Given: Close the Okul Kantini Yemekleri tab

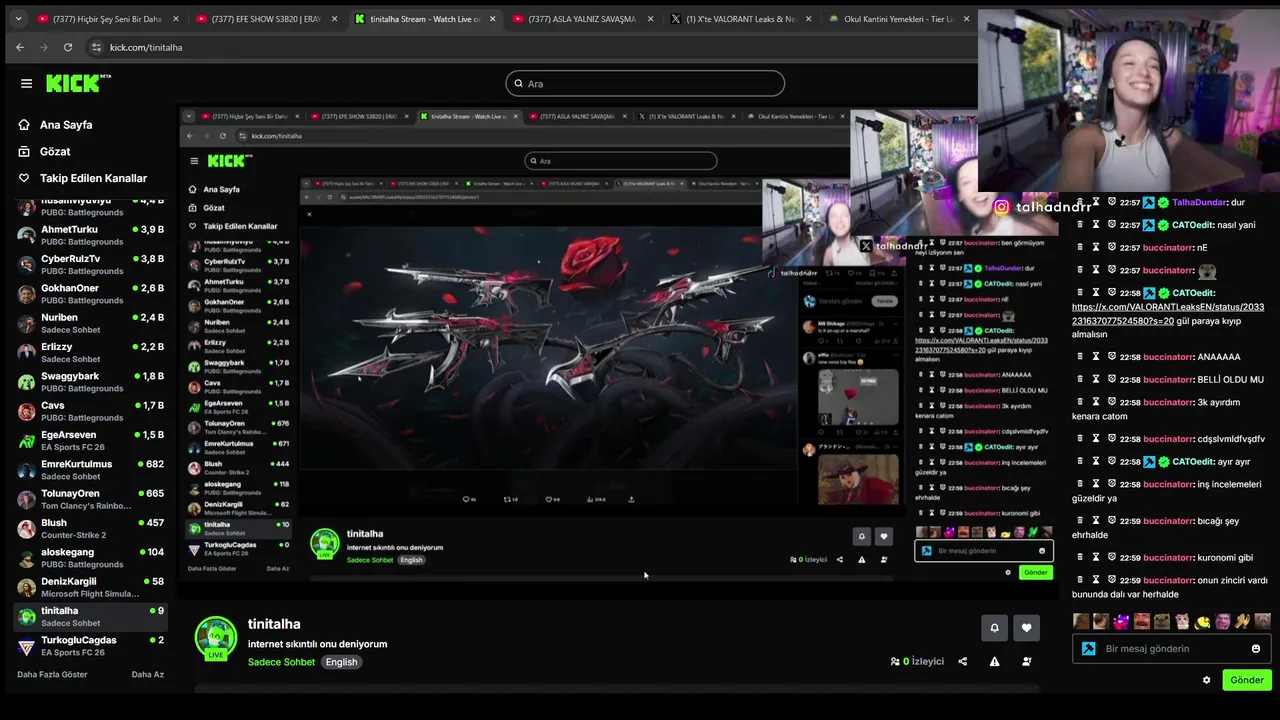Looking at the screenshot, I should tap(966, 19).
